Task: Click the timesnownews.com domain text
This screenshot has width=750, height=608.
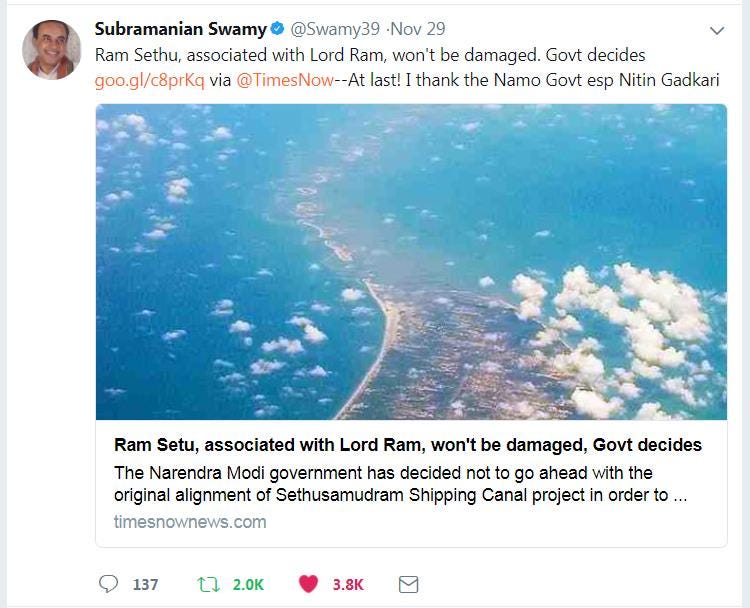Action: [x=190, y=521]
